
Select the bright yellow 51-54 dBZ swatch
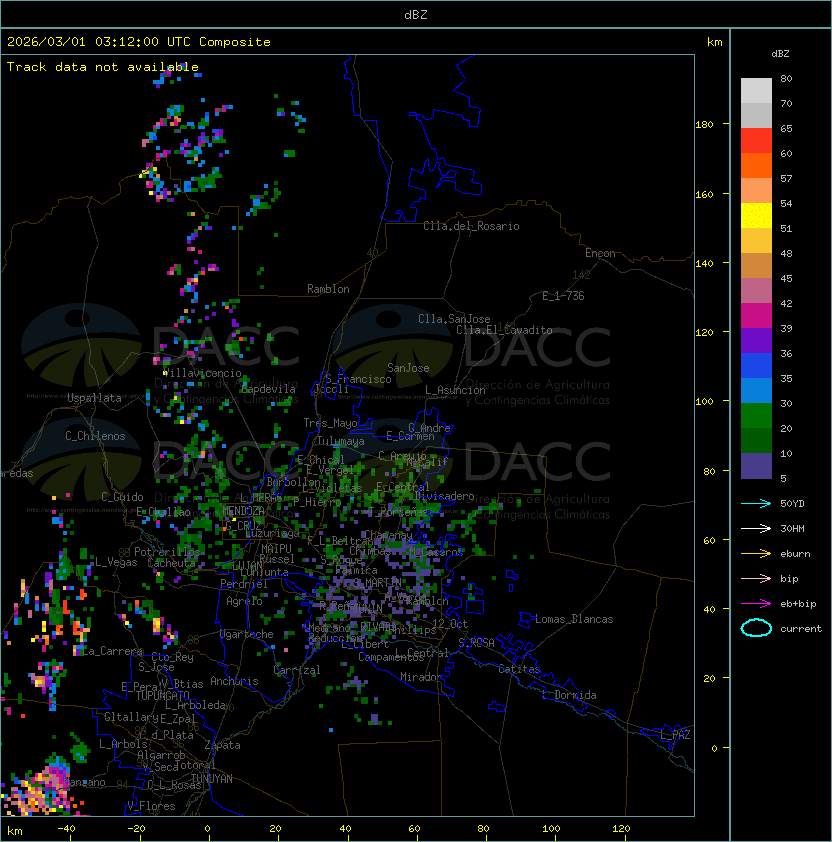tap(756, 216)
